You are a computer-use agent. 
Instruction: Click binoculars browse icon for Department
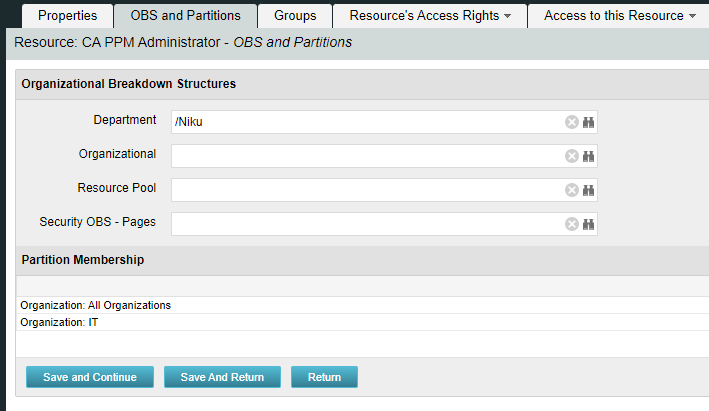click(589, 122)
